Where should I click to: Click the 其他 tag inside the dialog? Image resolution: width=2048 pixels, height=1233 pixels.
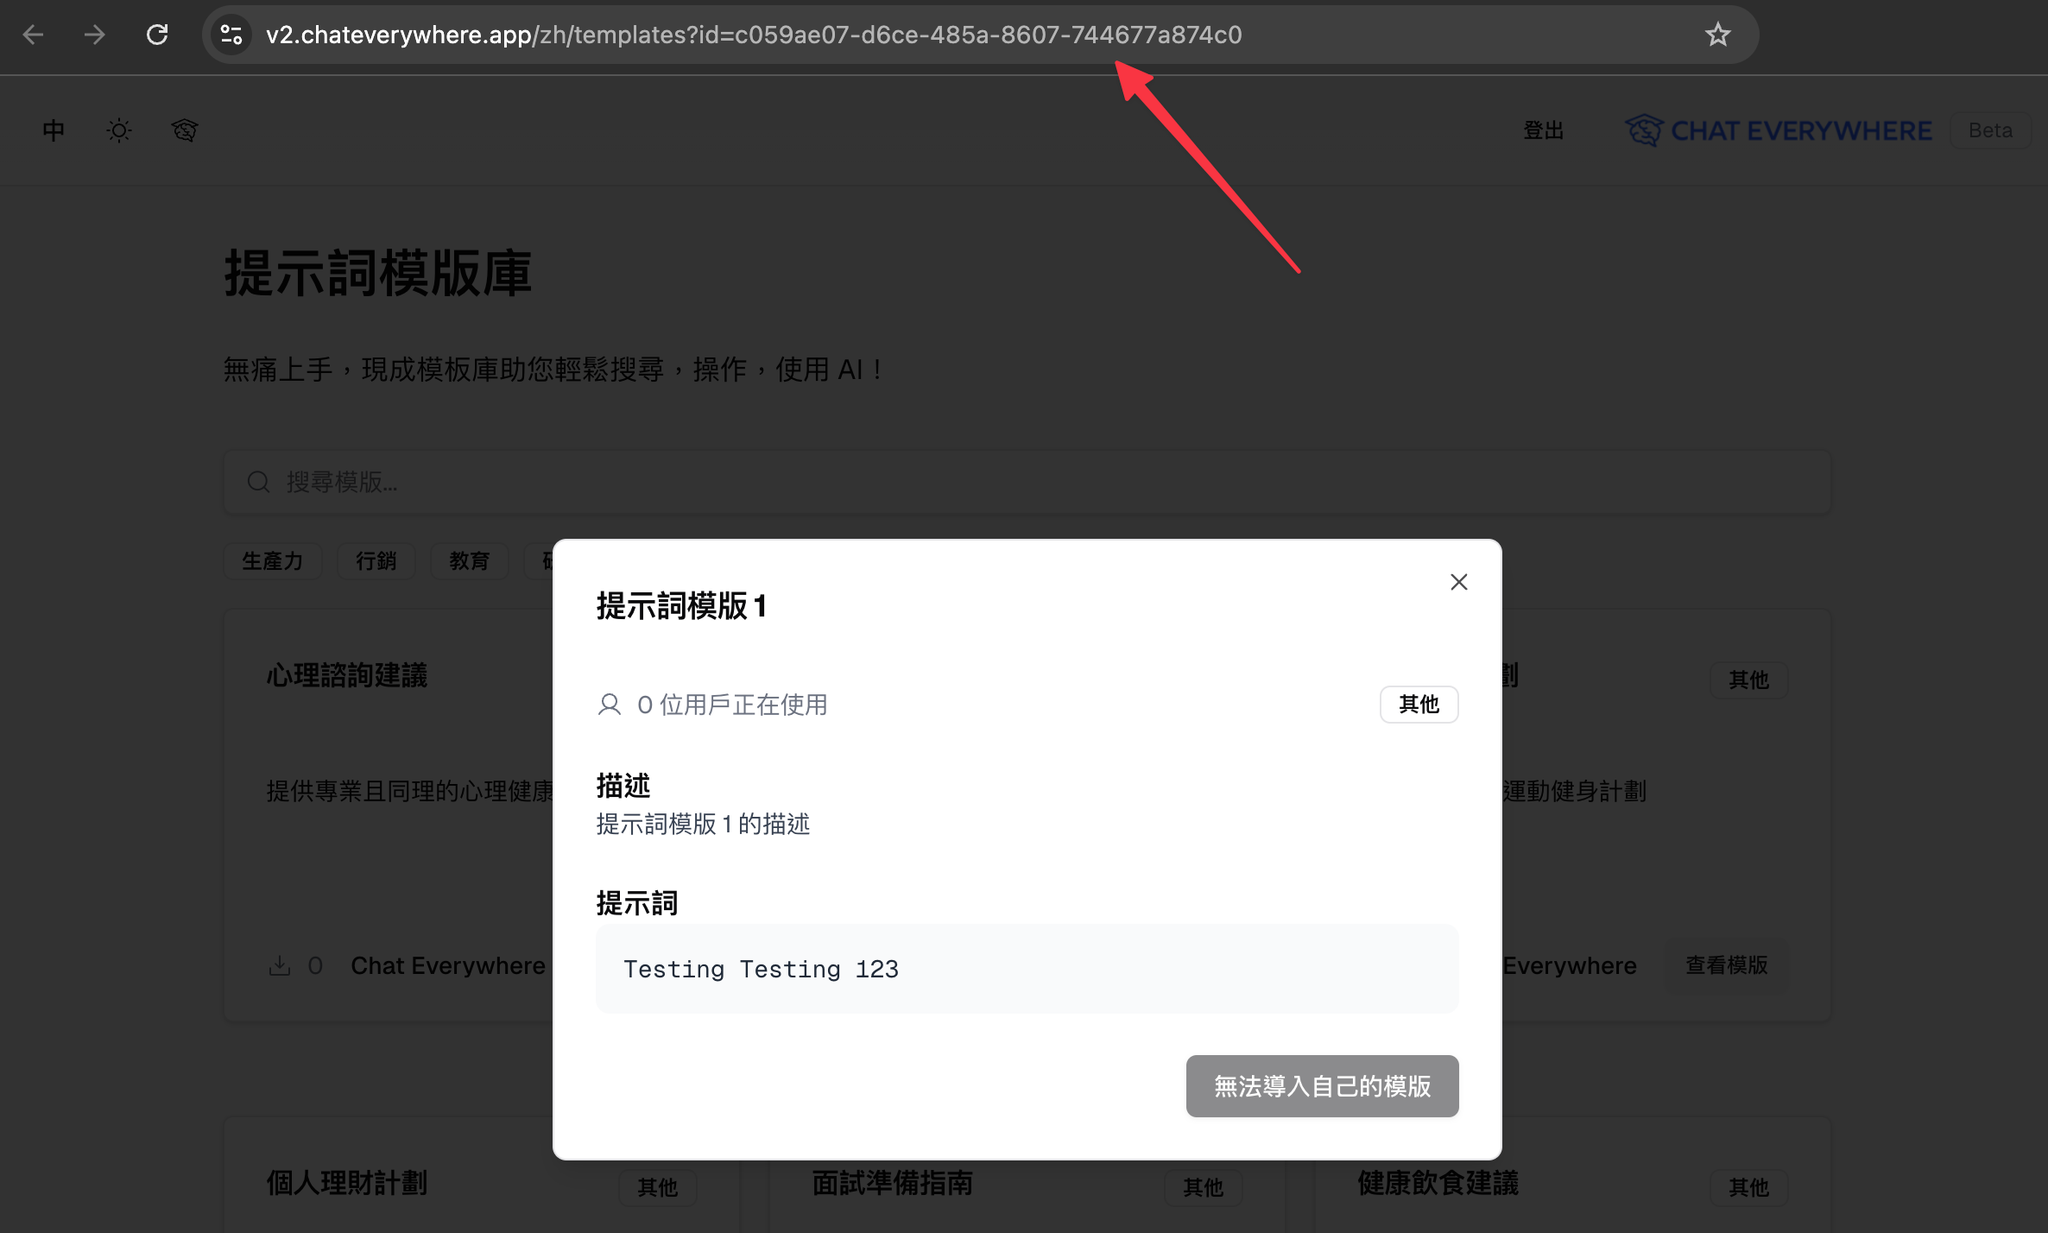1419,704
